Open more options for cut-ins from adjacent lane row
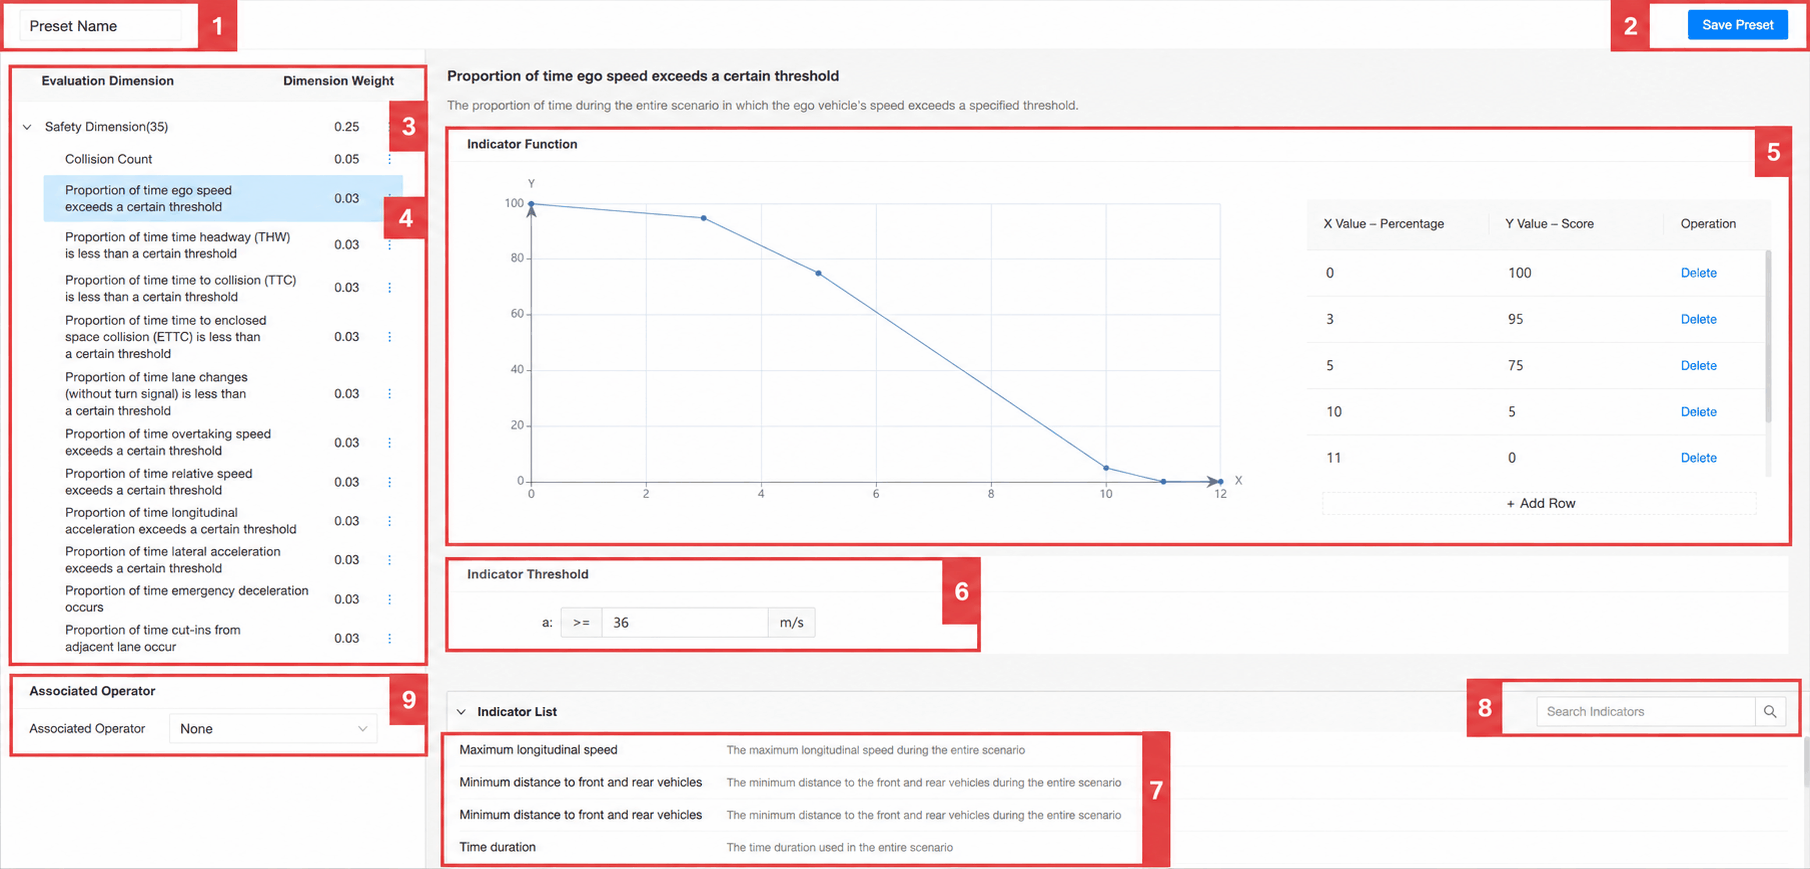 click(x=390, y=638)
